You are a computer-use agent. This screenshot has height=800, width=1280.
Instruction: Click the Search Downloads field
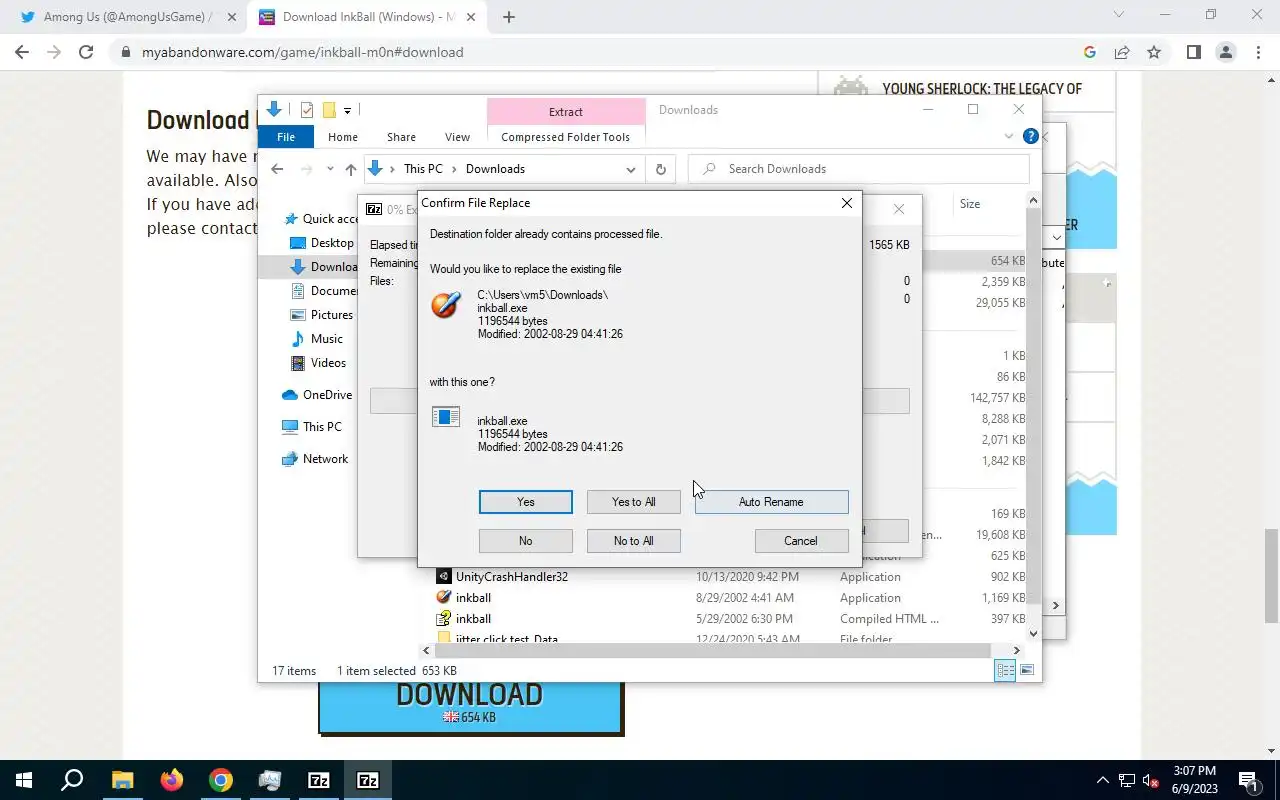(859, 169)
